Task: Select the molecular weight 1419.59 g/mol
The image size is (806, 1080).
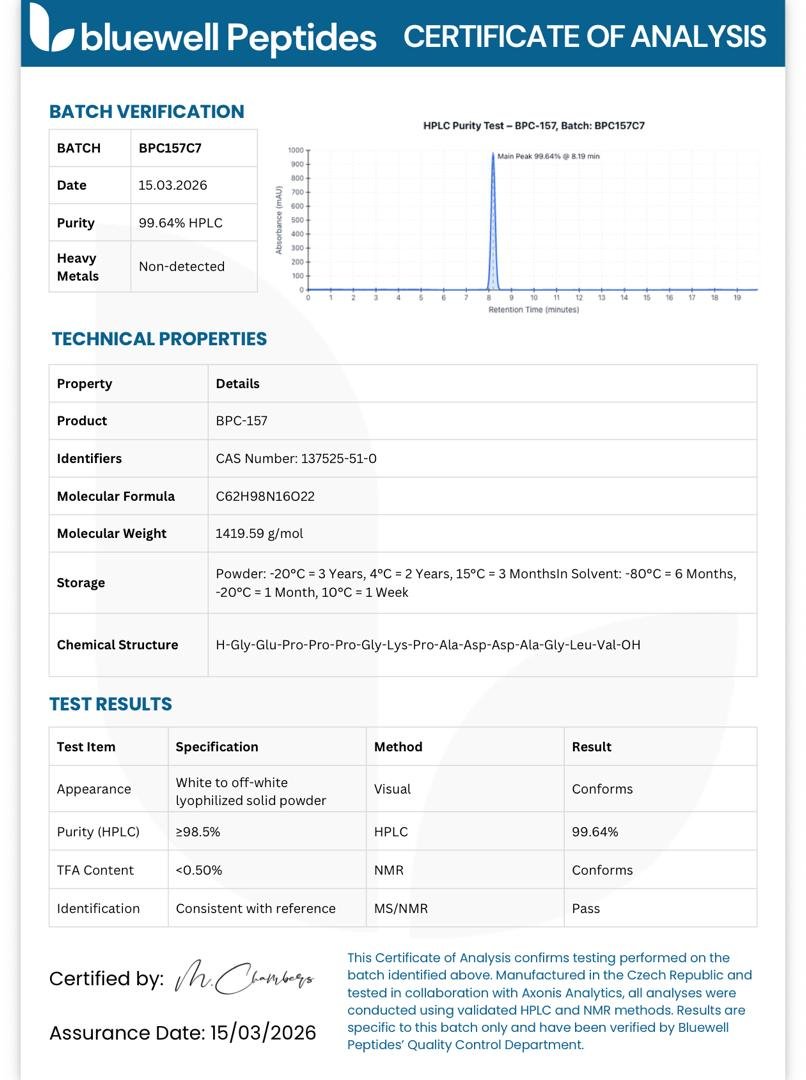Action: coord(259,534)
